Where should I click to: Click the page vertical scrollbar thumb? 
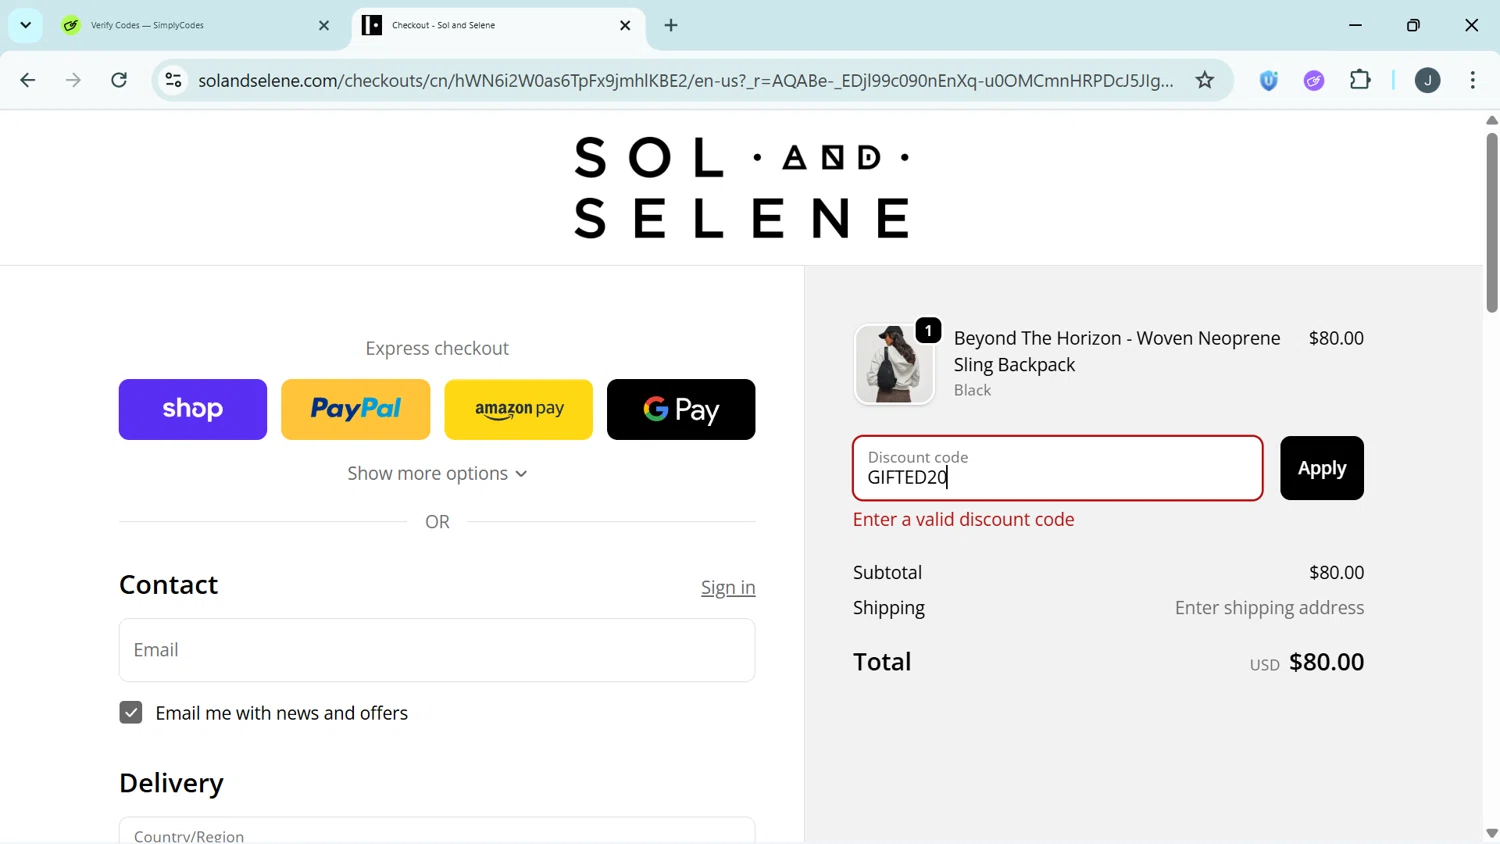pos(1492,222)
